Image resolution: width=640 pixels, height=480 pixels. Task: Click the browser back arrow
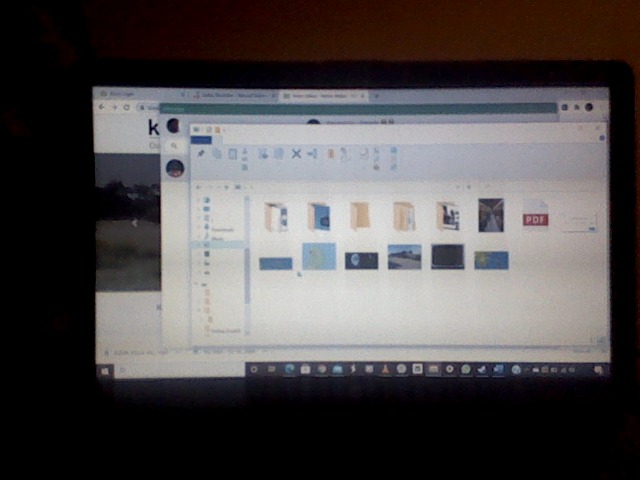(101, 107)
